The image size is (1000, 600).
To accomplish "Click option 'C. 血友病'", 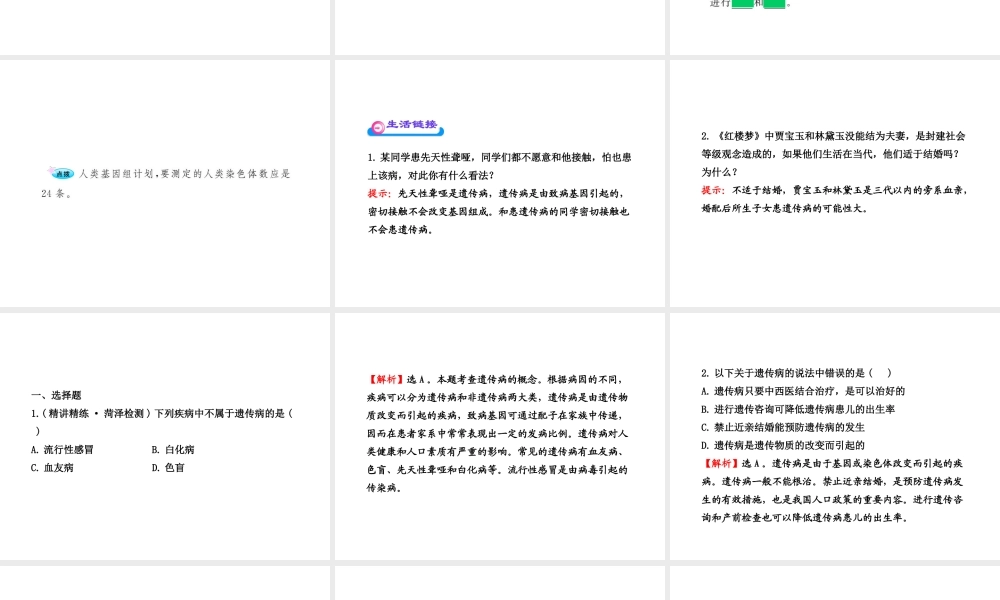I will click(52, 467).
